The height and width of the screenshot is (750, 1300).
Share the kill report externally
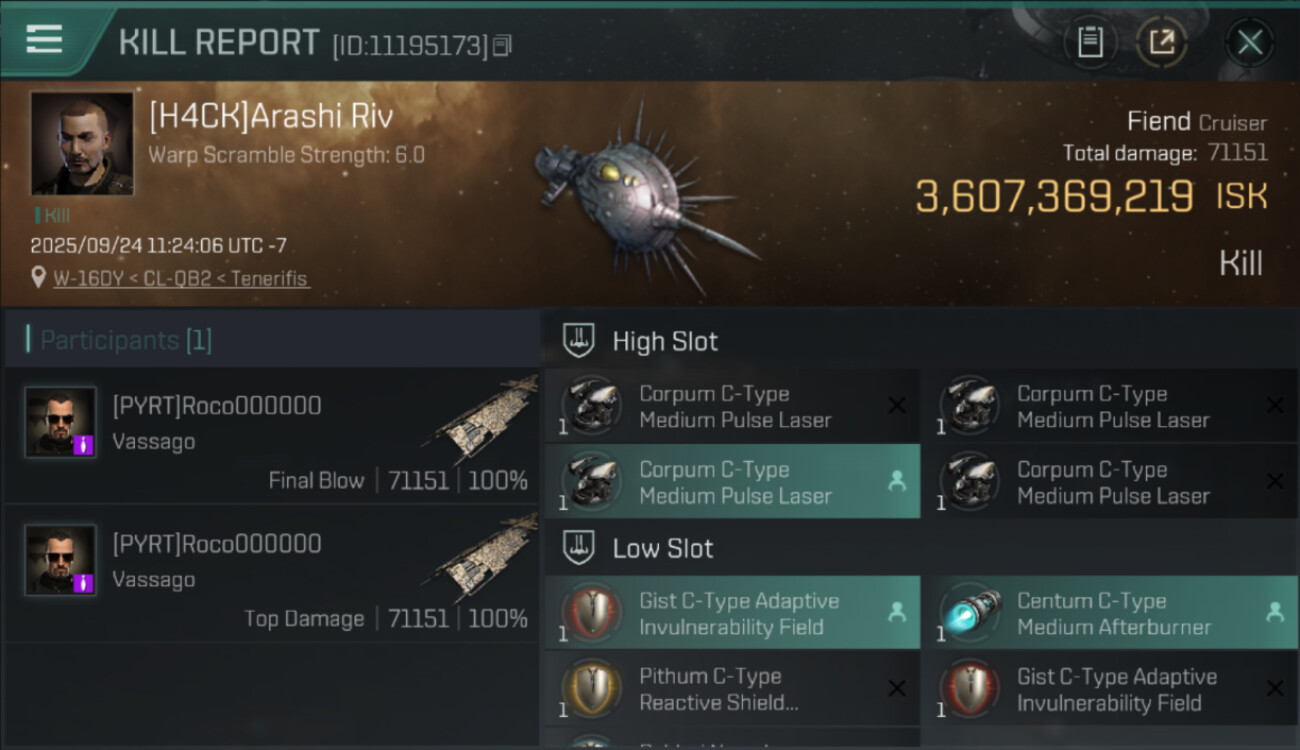pyautogui.click(x=1161, y=42)
